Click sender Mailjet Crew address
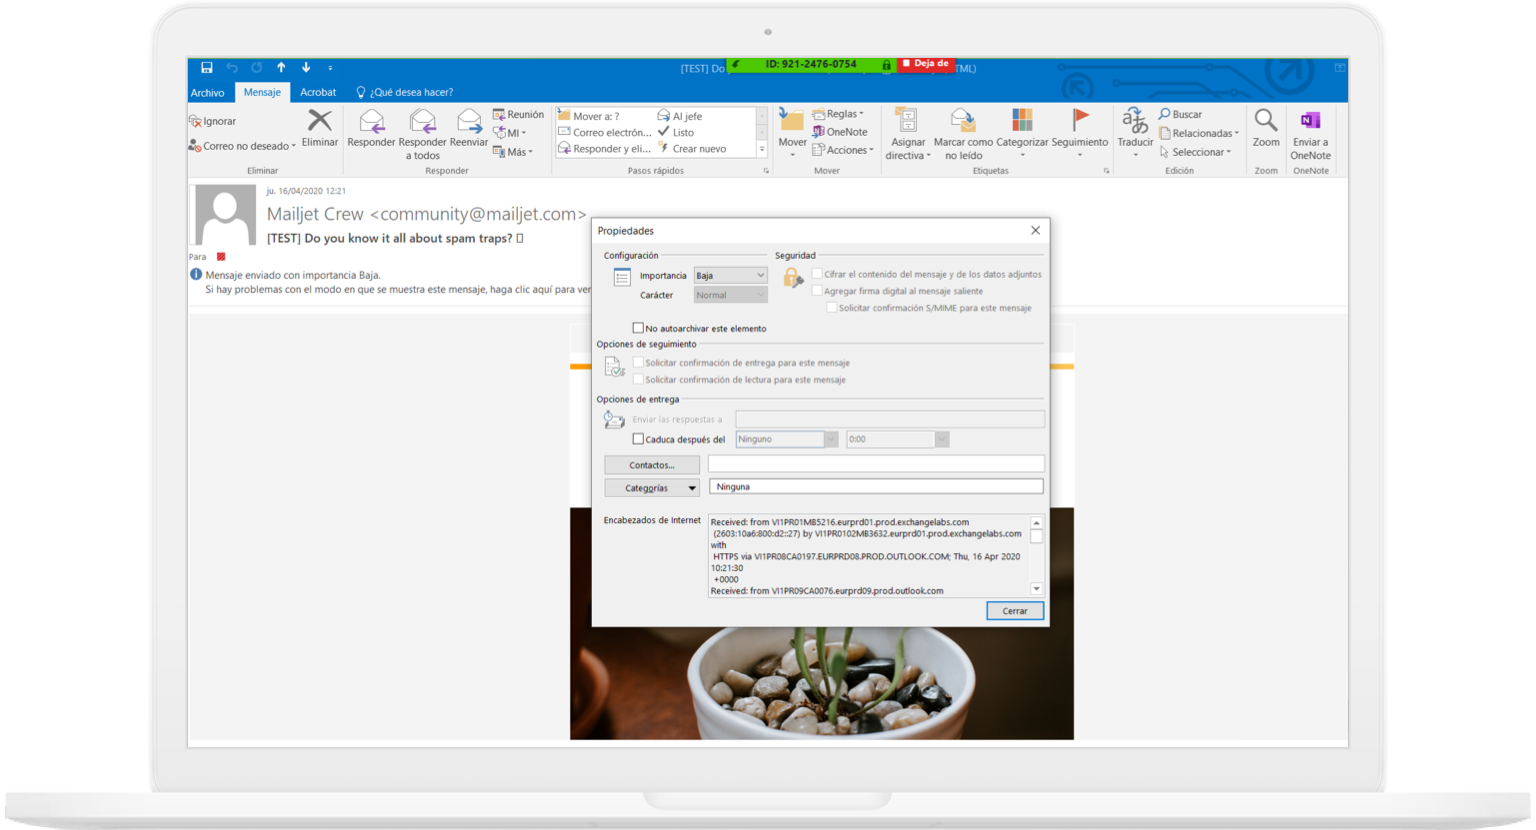This screenshot has width=1536, height=830. [426, 214]
